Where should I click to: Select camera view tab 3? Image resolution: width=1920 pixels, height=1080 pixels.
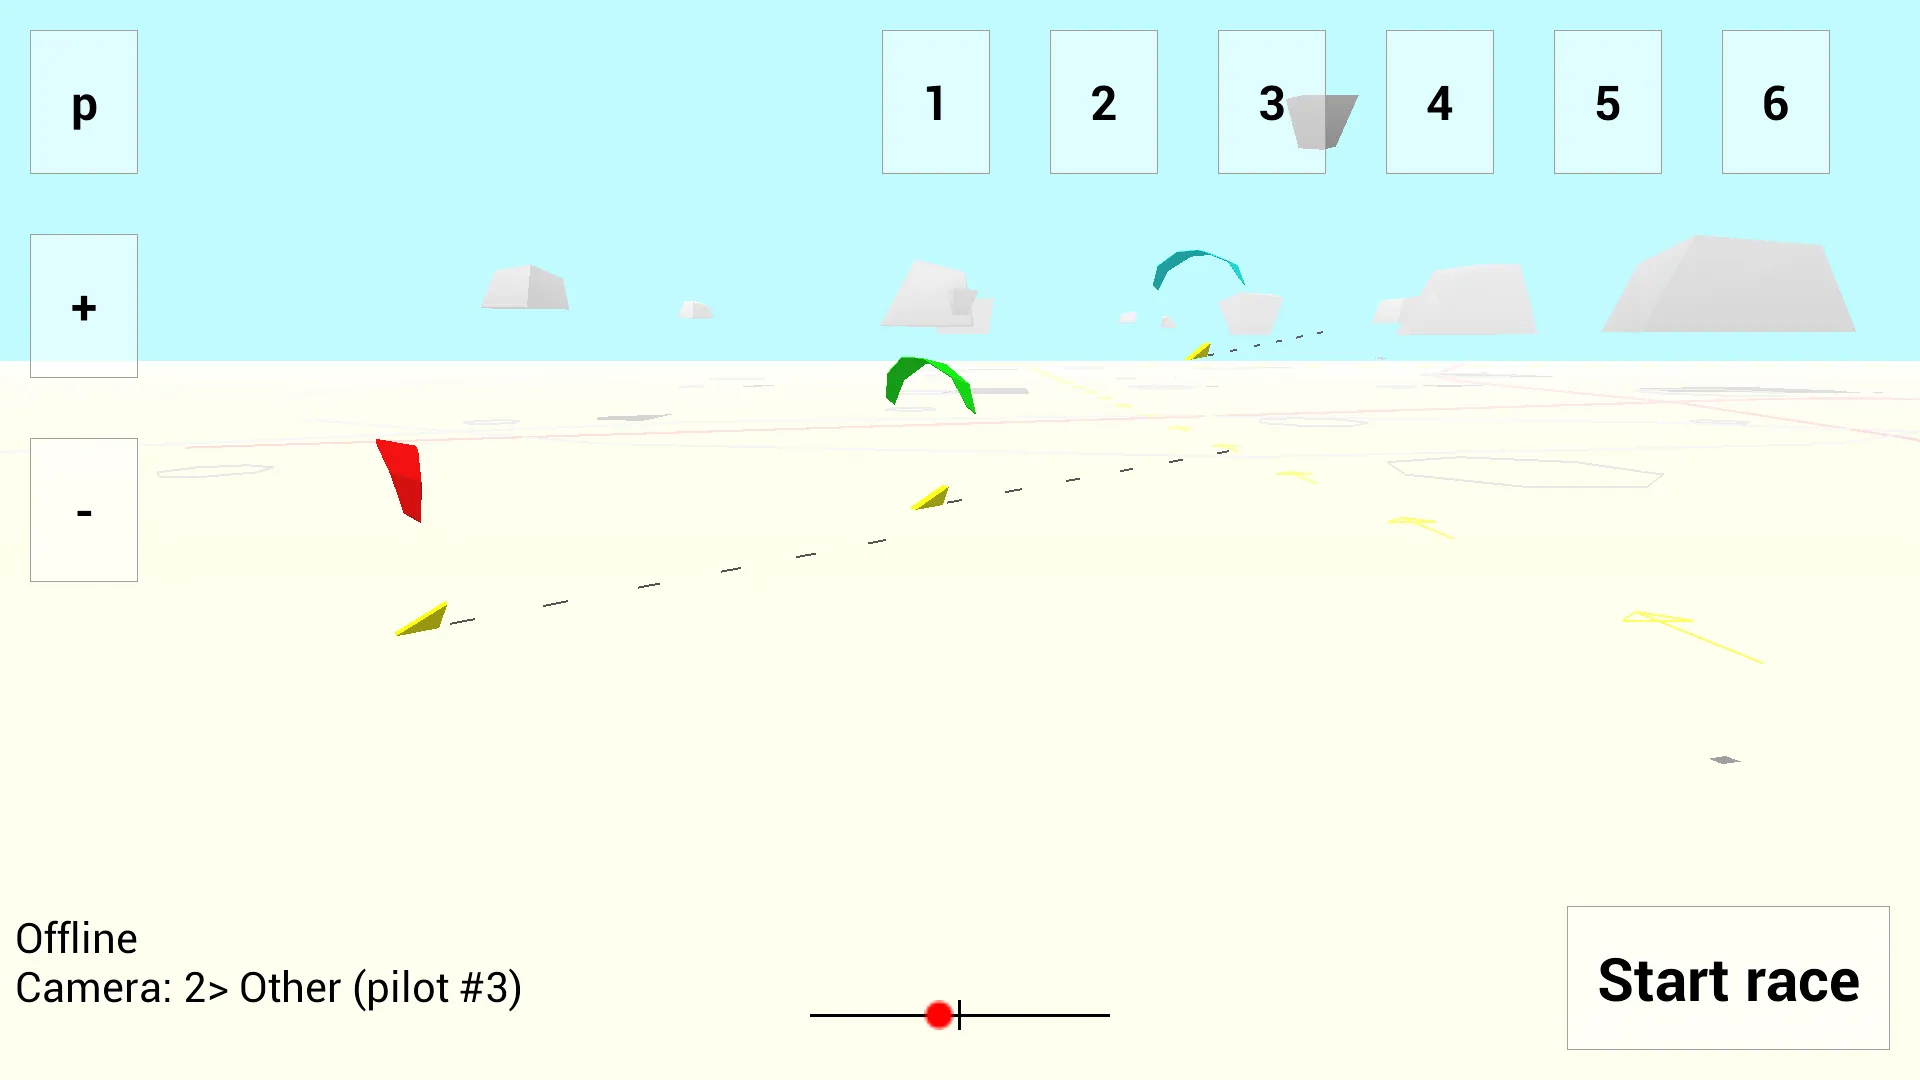(x=1271, y=103)
